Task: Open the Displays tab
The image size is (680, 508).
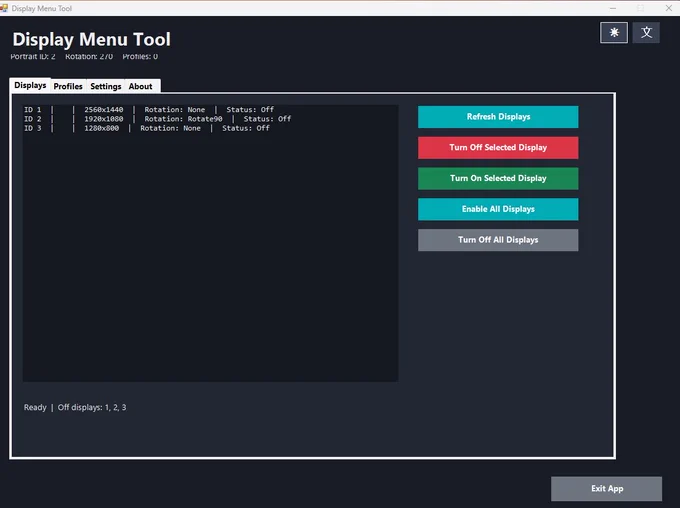Action: [x=30, y=85]
